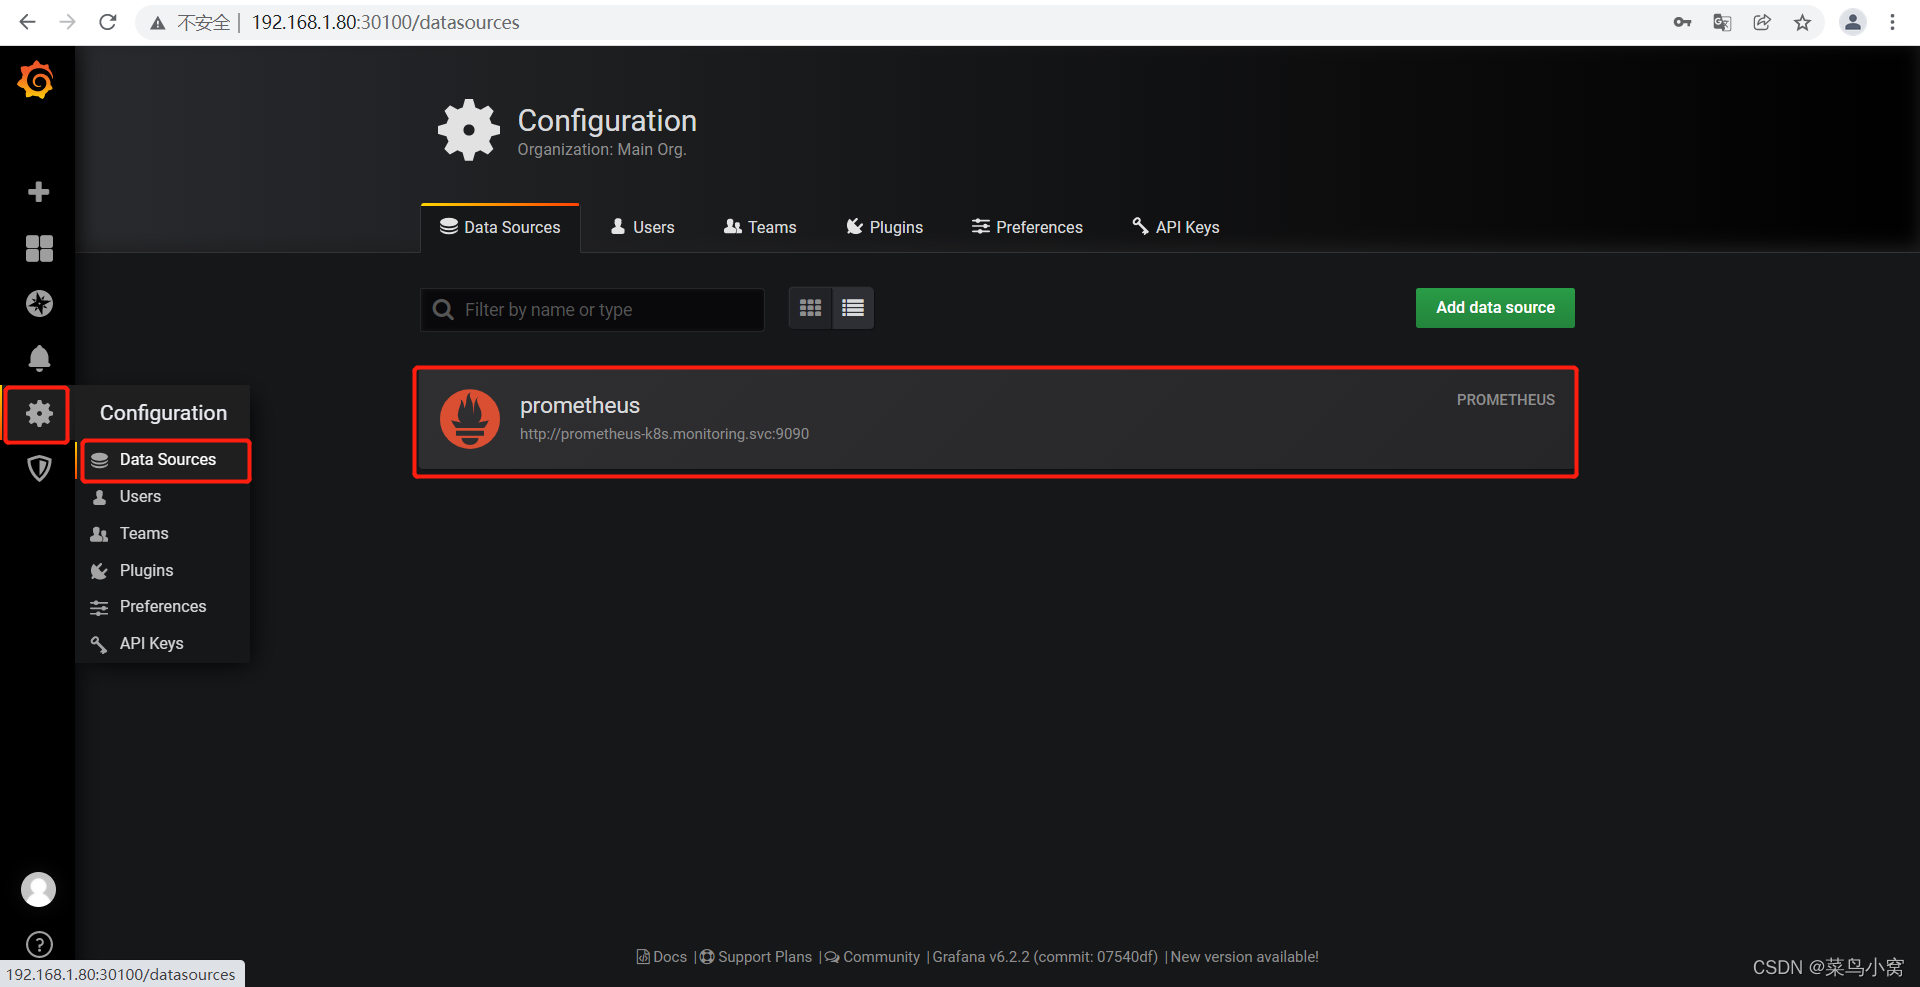The width and height of the screenshot is (1920, 987).
Task: Select the Plugins tab
Action: [x=884, y=228]
